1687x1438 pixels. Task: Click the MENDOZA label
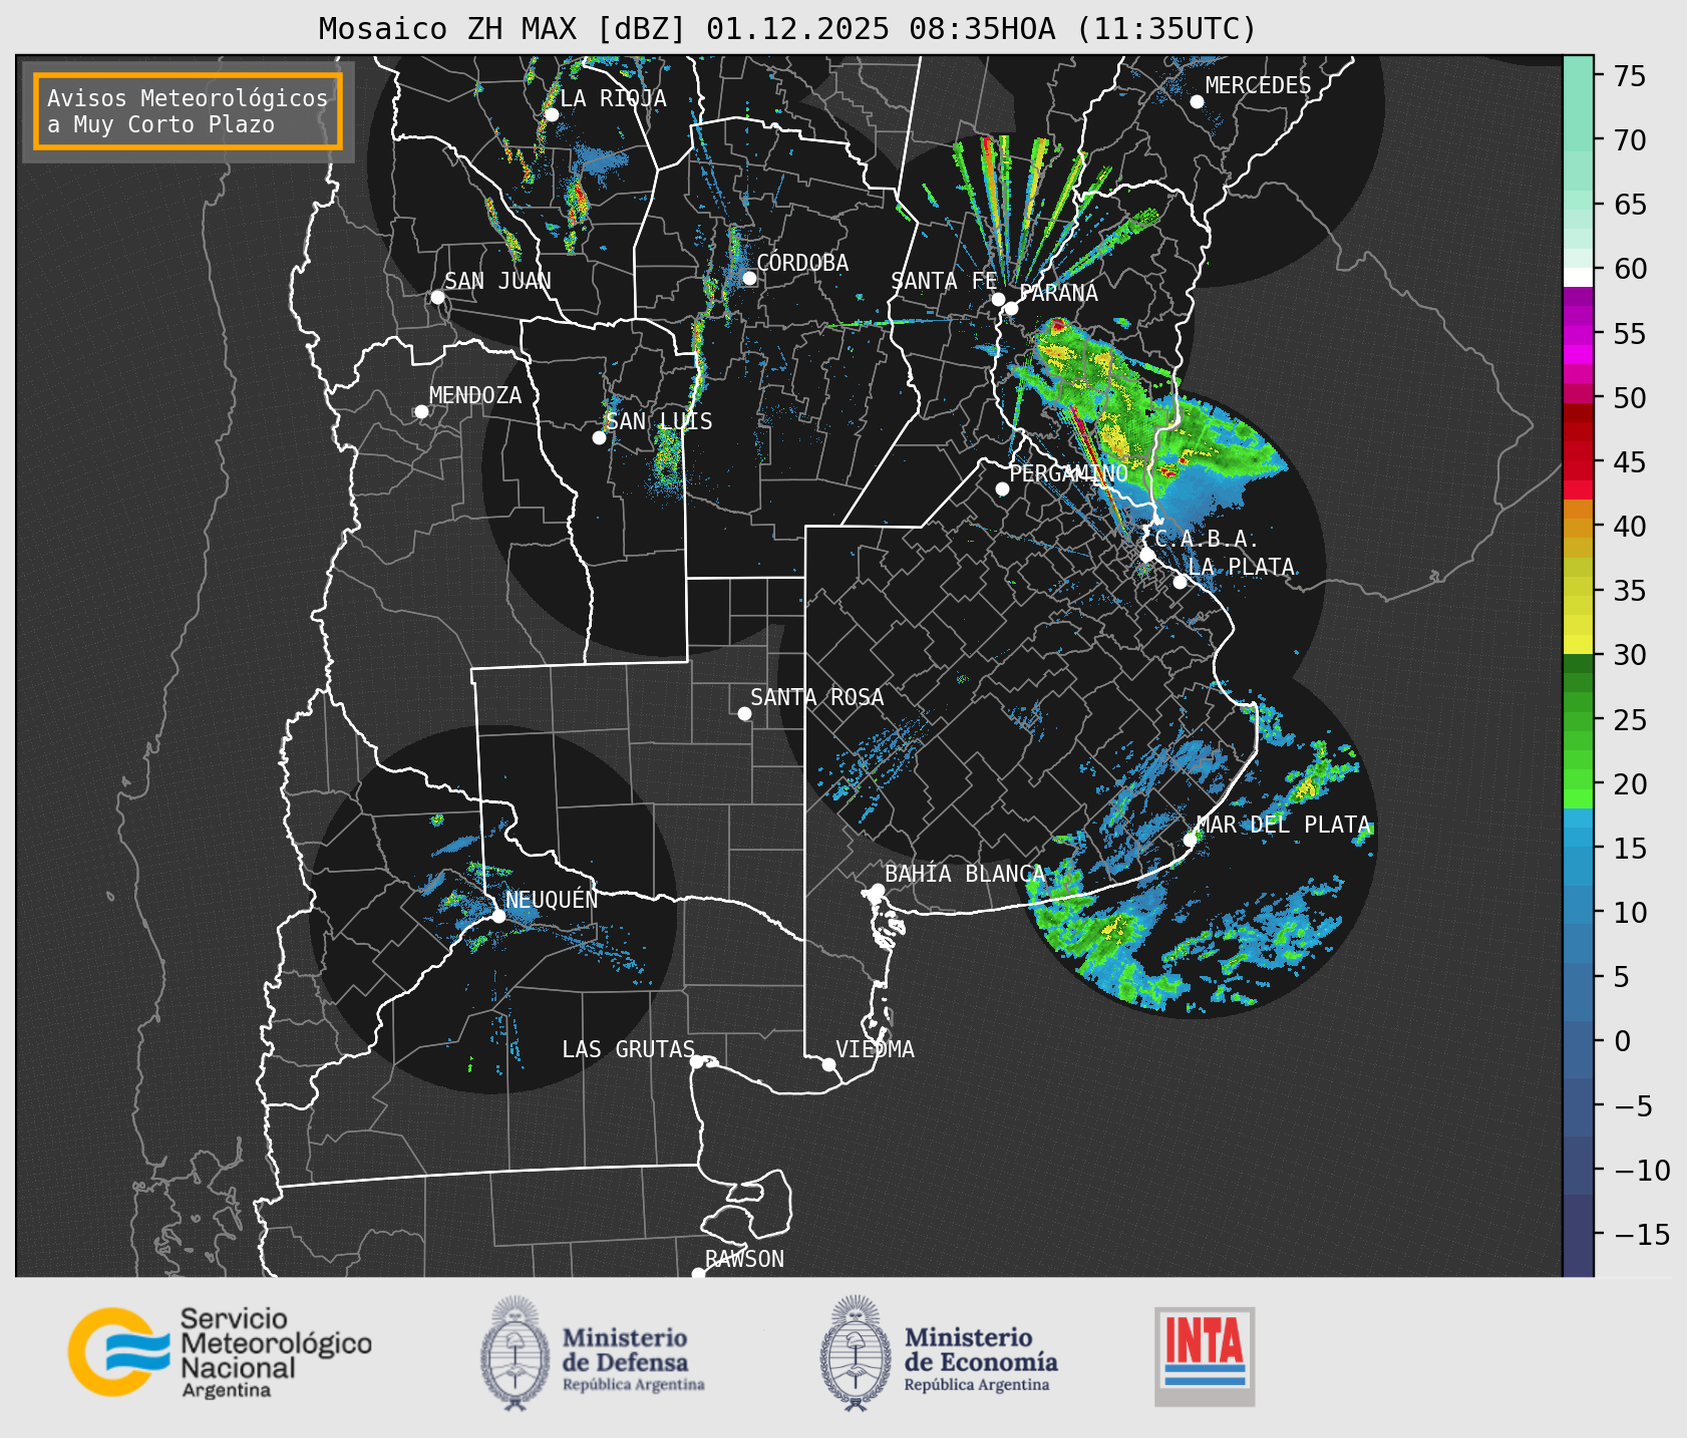475,395
